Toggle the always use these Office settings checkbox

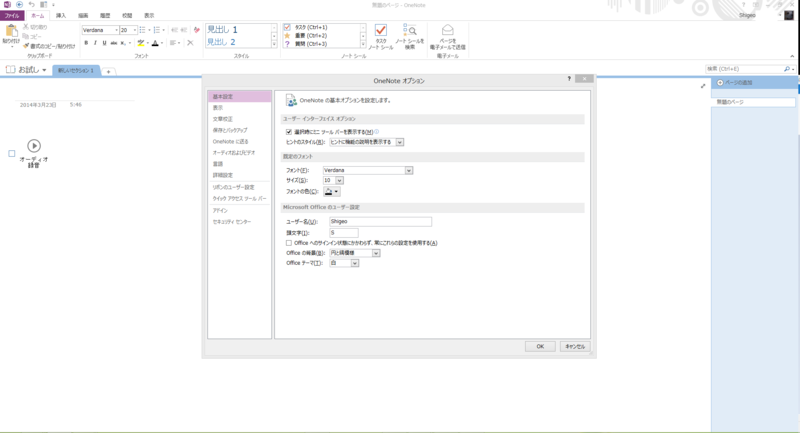[289, 243]
